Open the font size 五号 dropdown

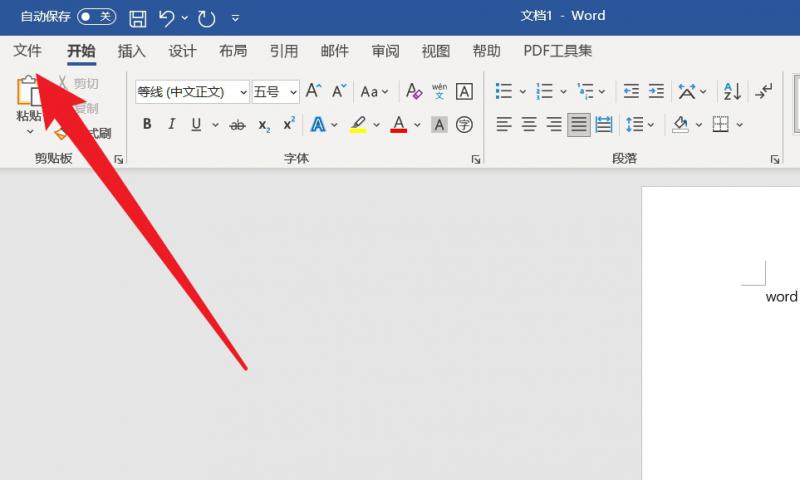click(293, 92)
